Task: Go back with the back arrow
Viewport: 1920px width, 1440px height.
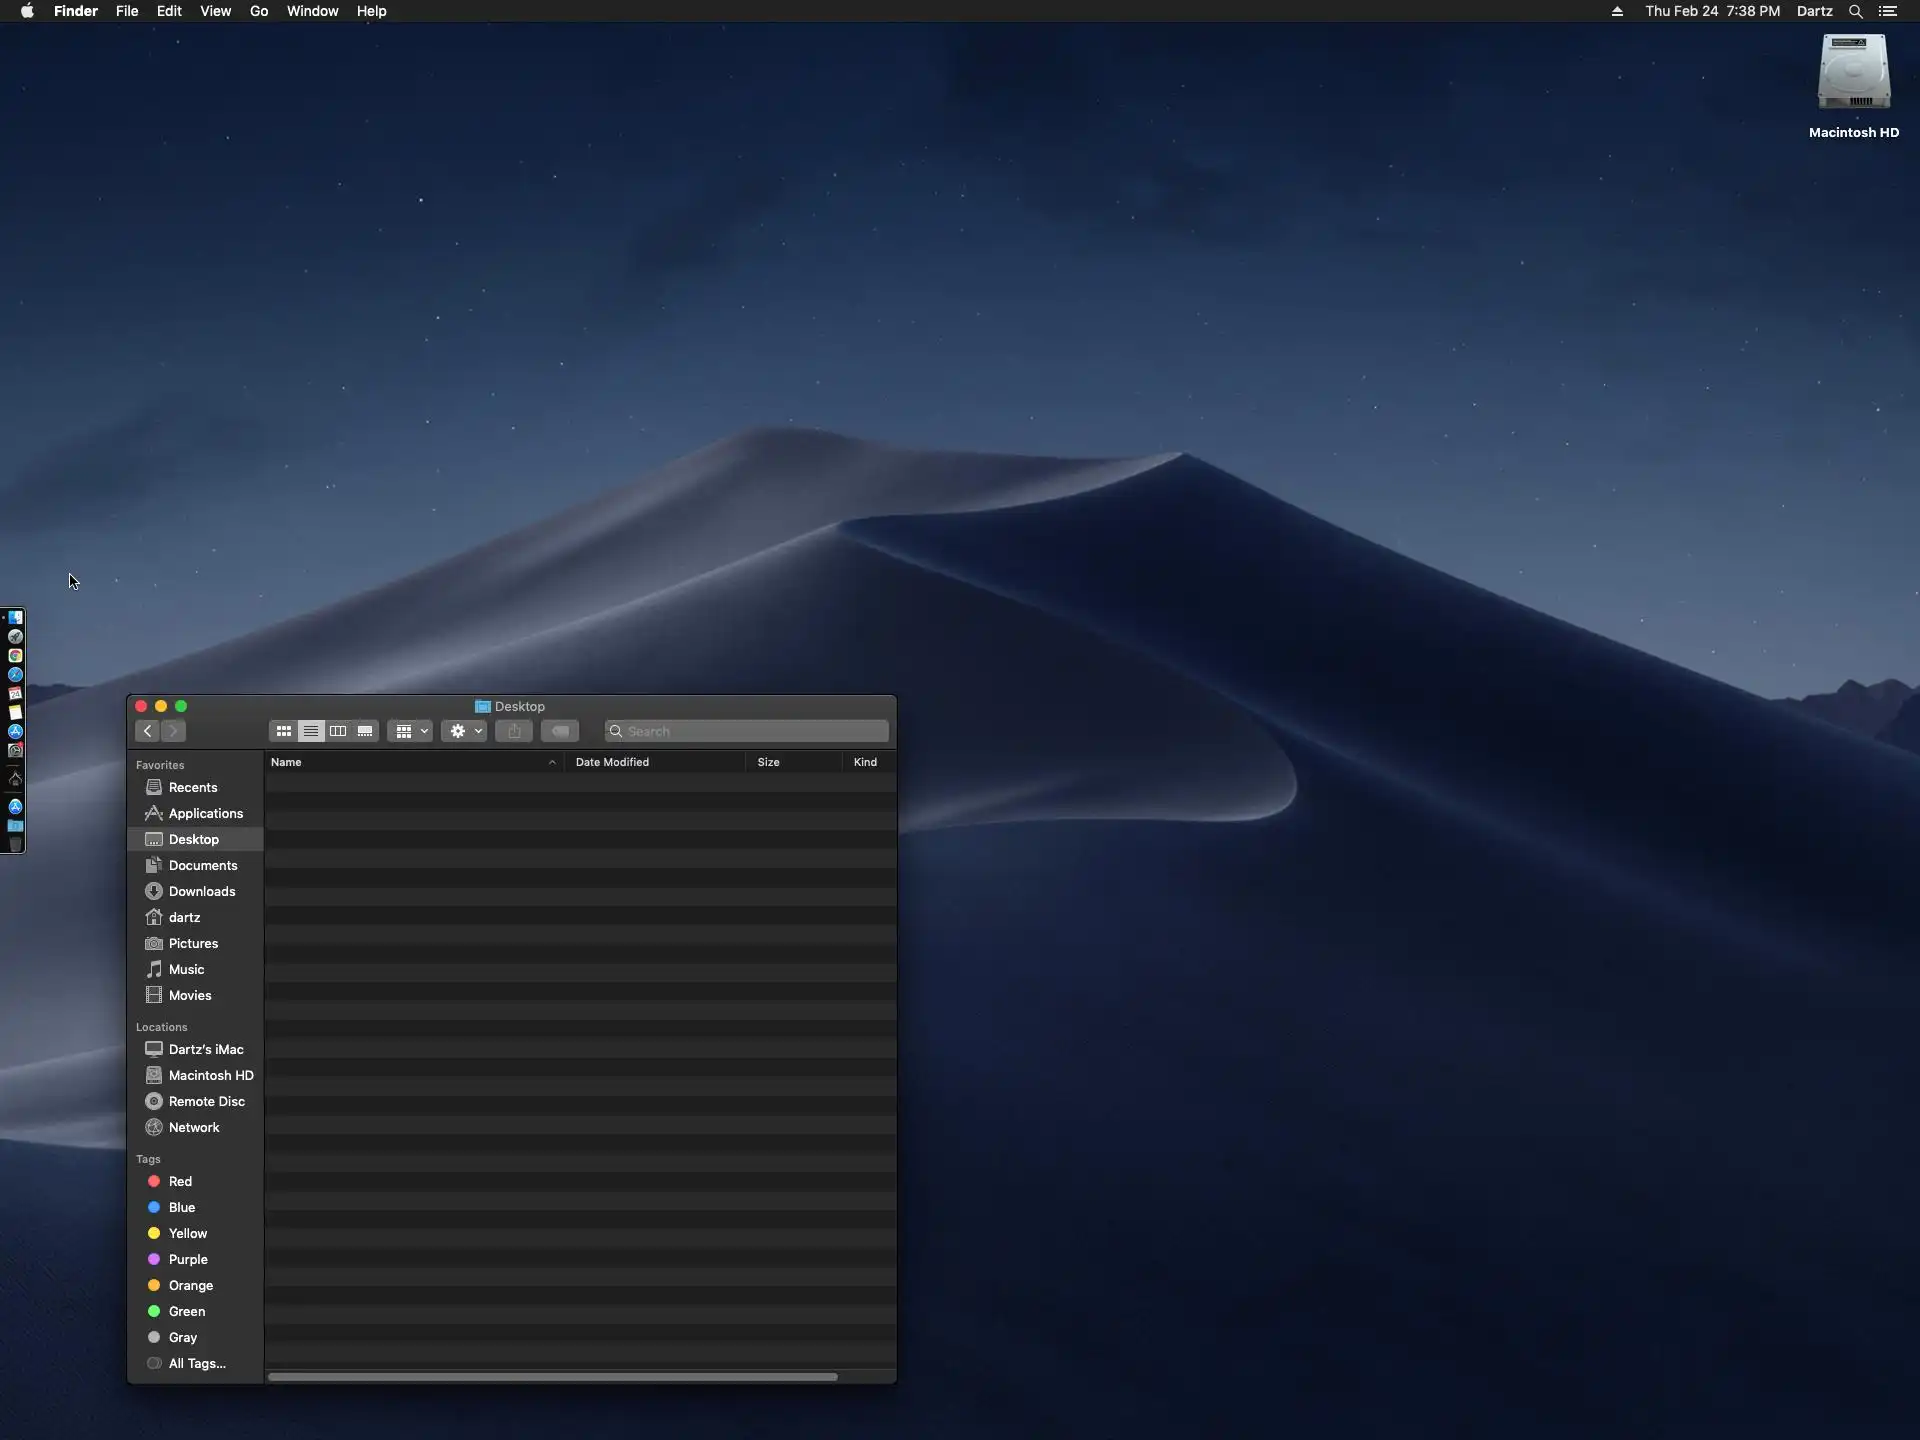Action: point(148,731)
